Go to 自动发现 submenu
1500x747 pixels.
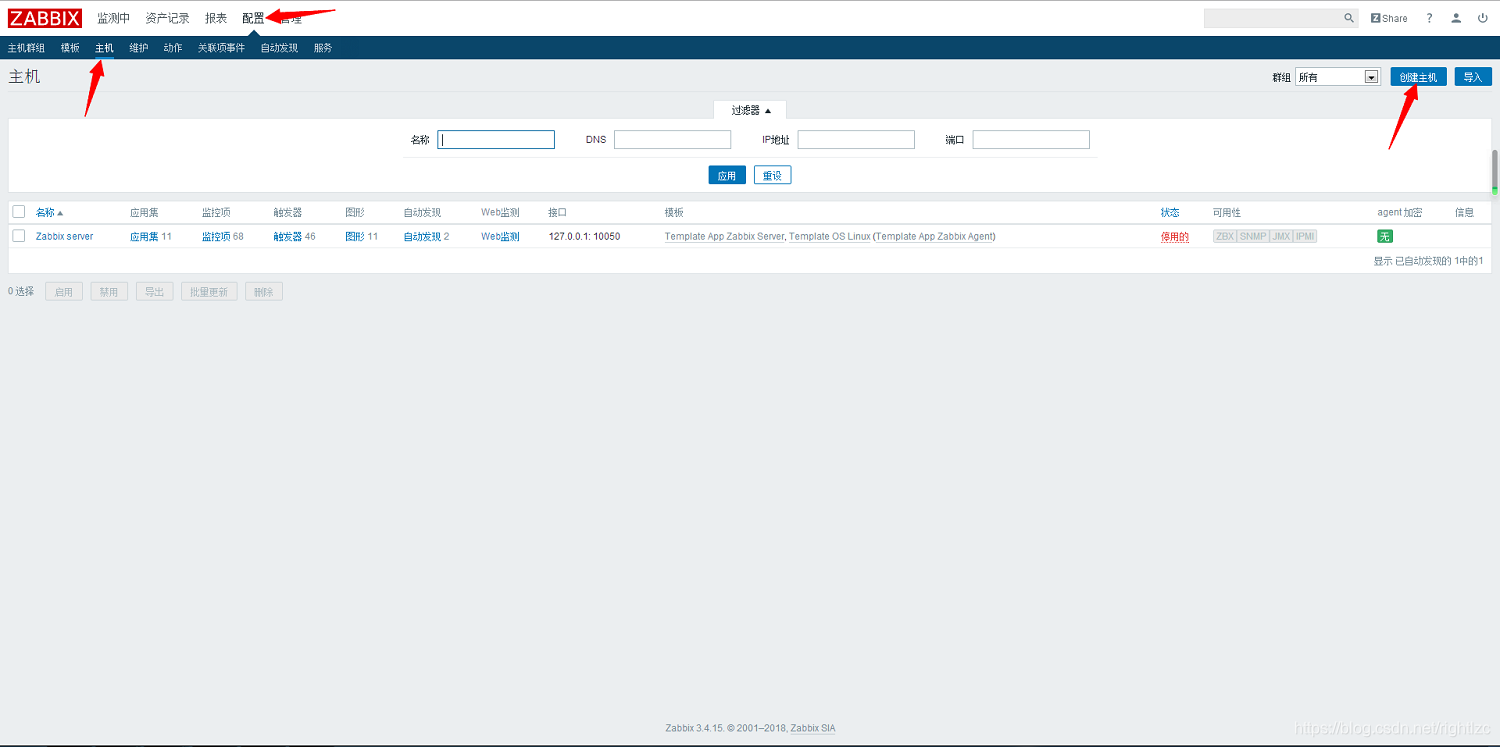279,48
